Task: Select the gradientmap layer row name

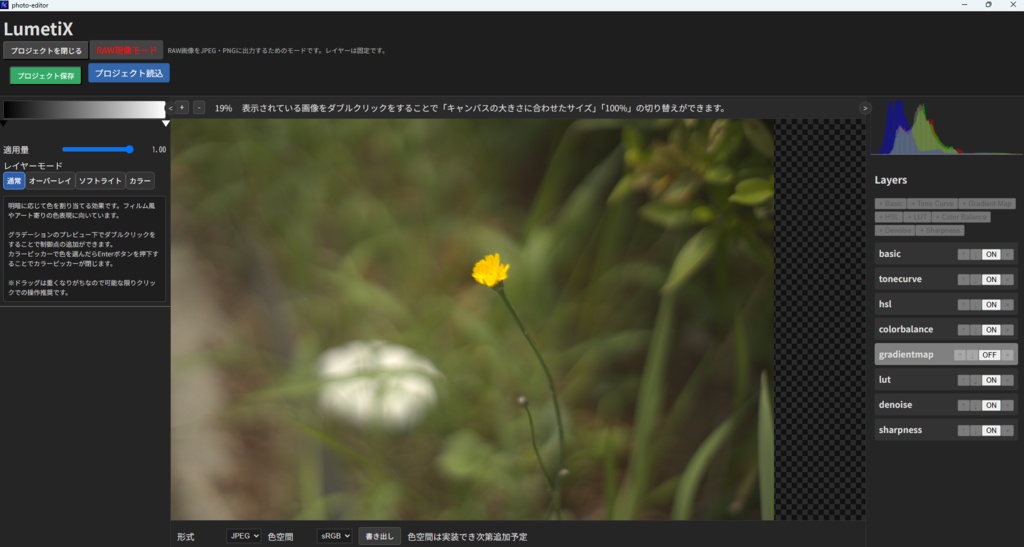Action: point(906,354)
